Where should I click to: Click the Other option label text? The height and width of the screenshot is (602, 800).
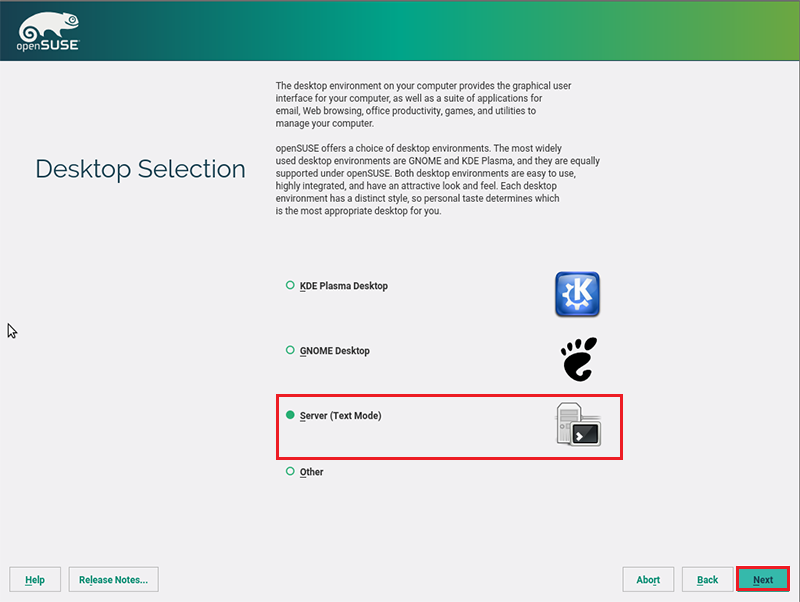click(x=311, y=472)
